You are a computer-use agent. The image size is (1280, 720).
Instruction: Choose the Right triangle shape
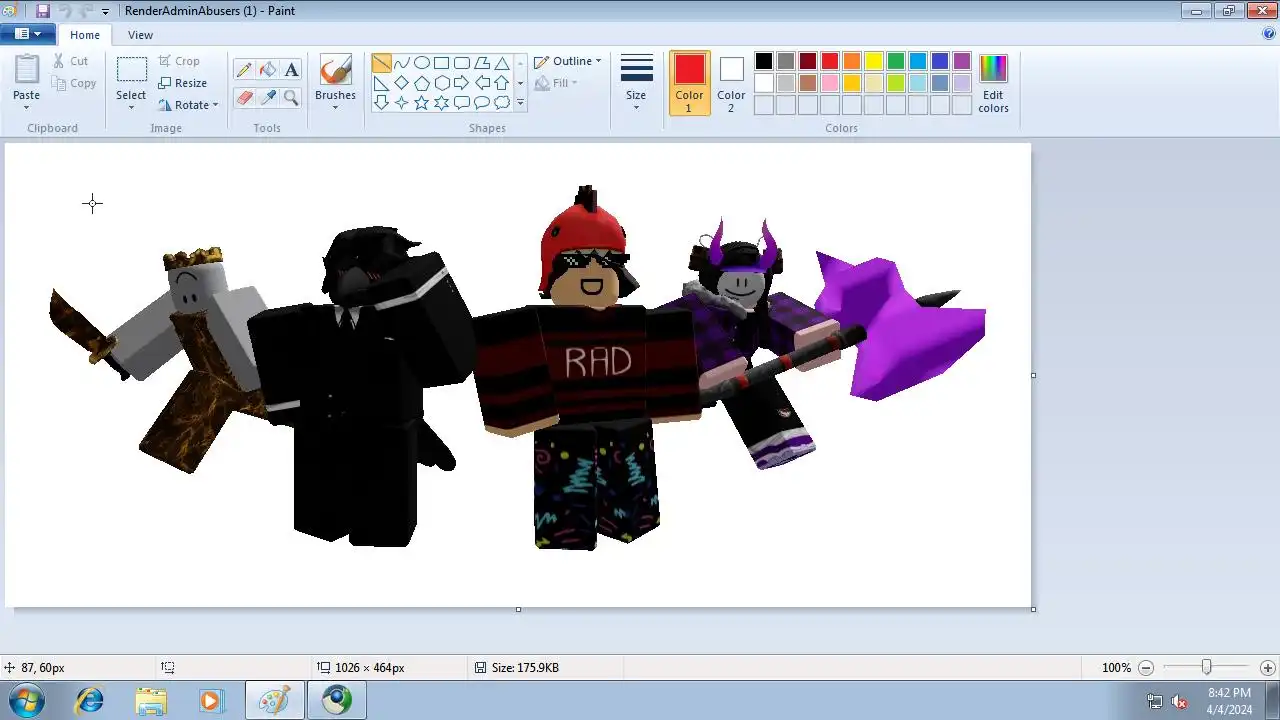381,83
